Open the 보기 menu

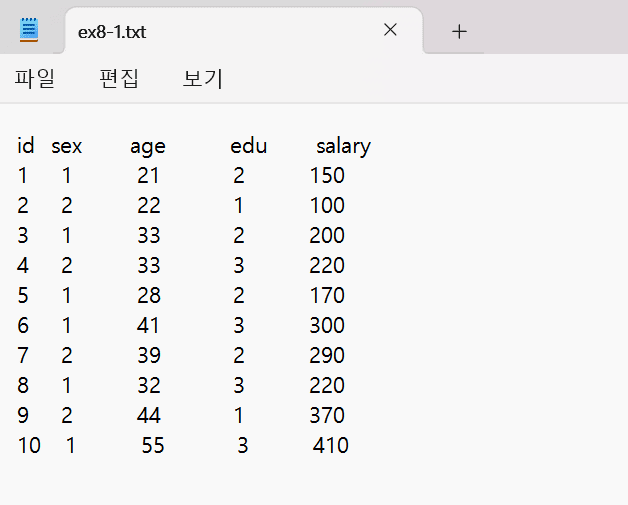[203, 78]
